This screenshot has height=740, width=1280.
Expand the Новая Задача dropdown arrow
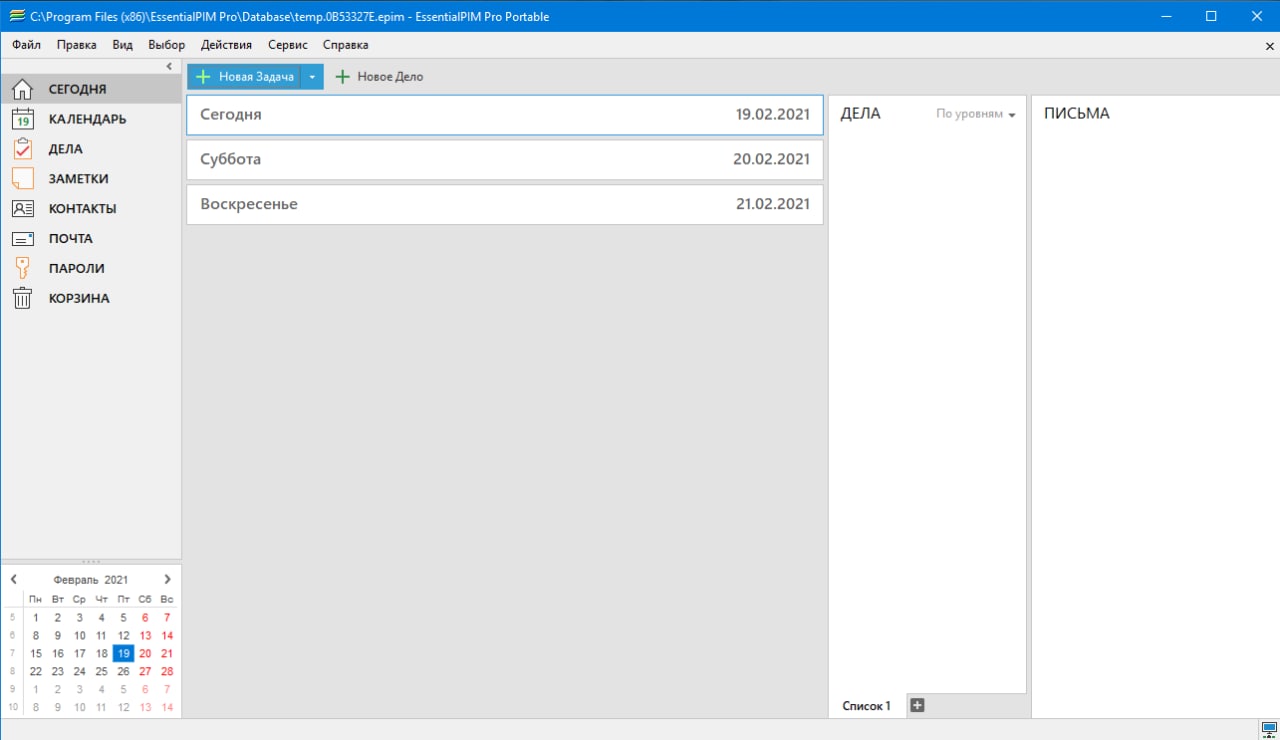[x=312, y=77]
